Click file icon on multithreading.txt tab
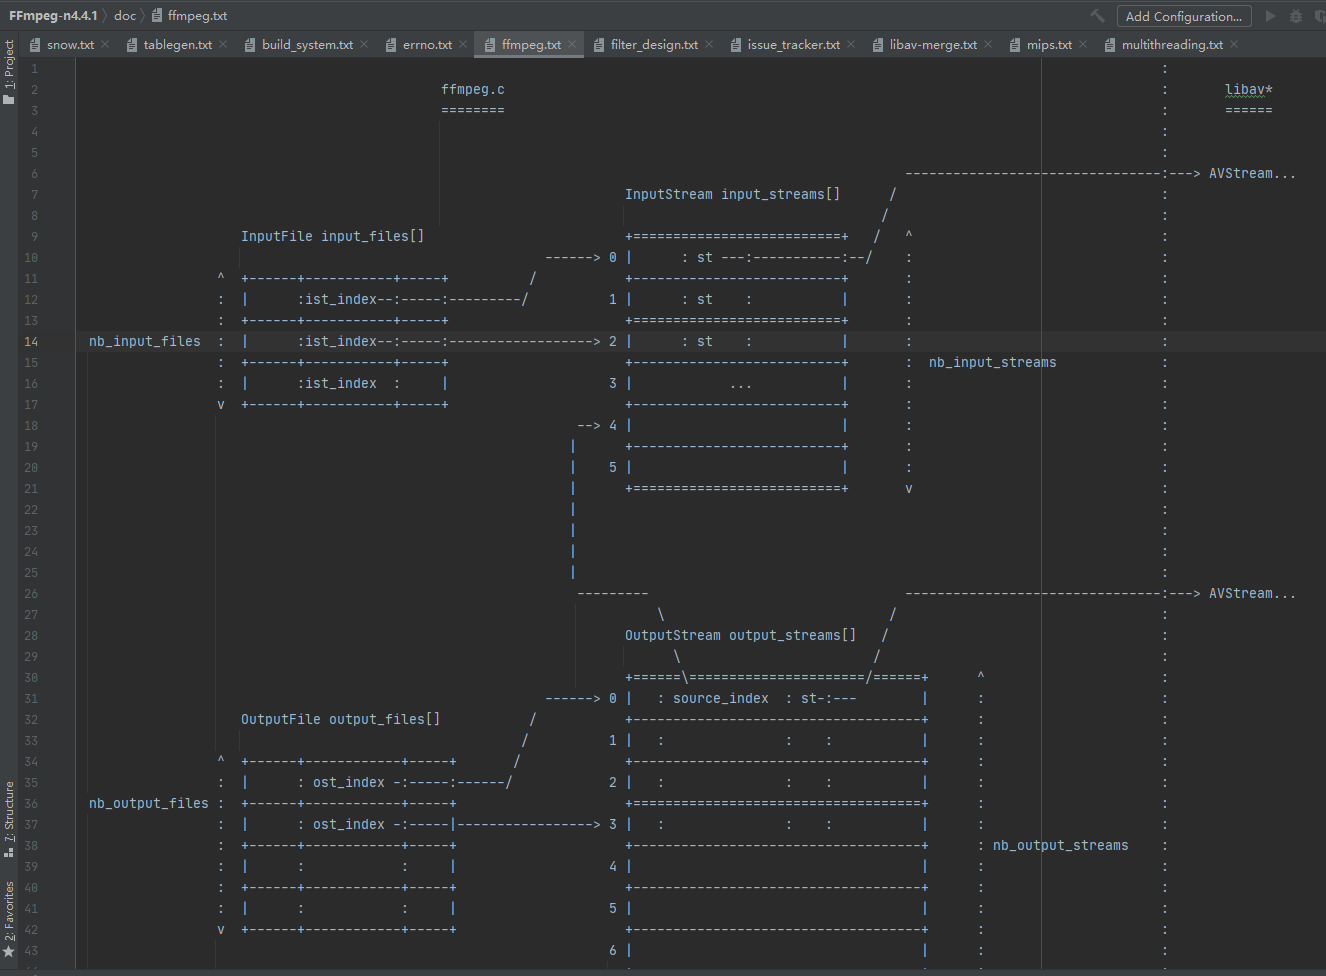This screenshot has width=1326, height=976. click(1110, 44)
